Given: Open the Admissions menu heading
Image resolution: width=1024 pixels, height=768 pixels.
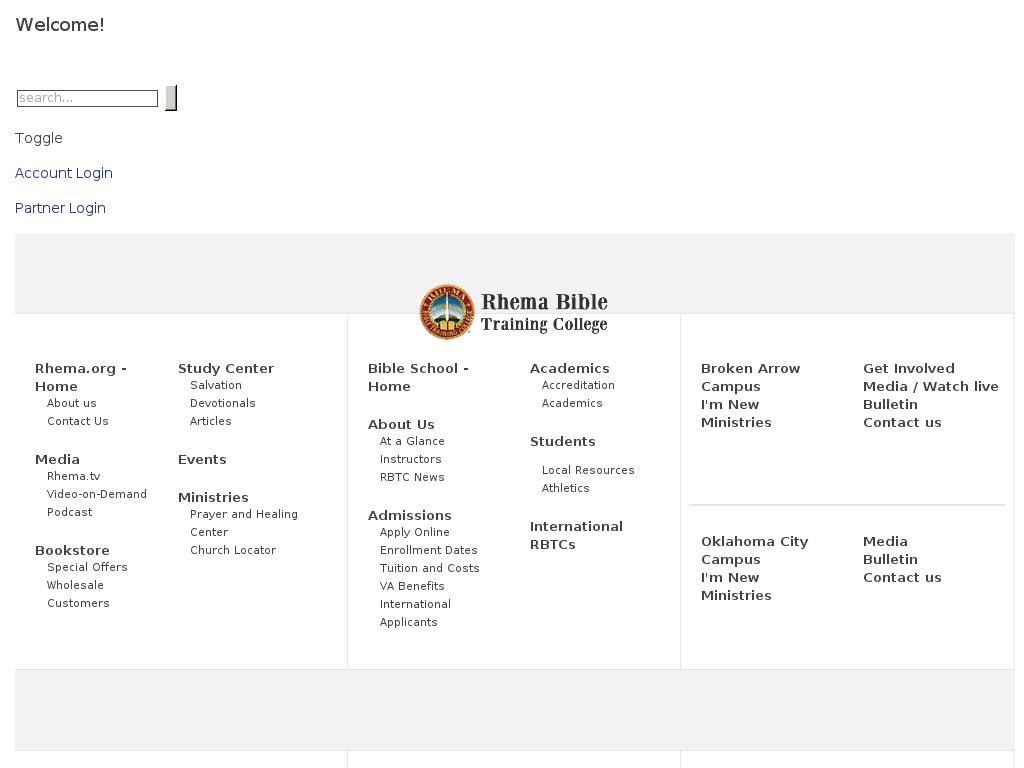Looking at the screenshot, I should (x=410, y=515).
